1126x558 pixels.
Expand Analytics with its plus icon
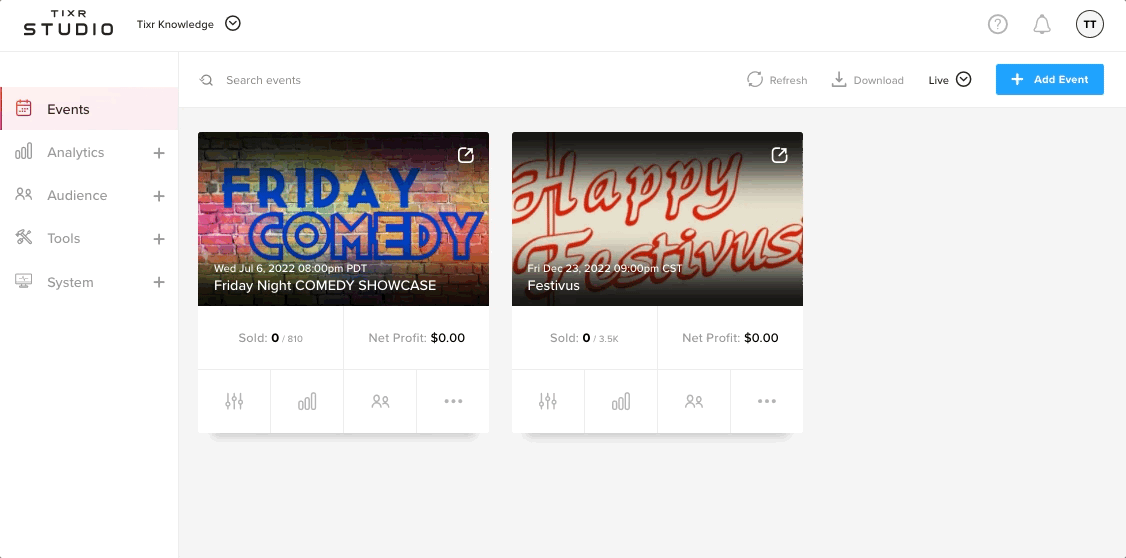[159, 153]
